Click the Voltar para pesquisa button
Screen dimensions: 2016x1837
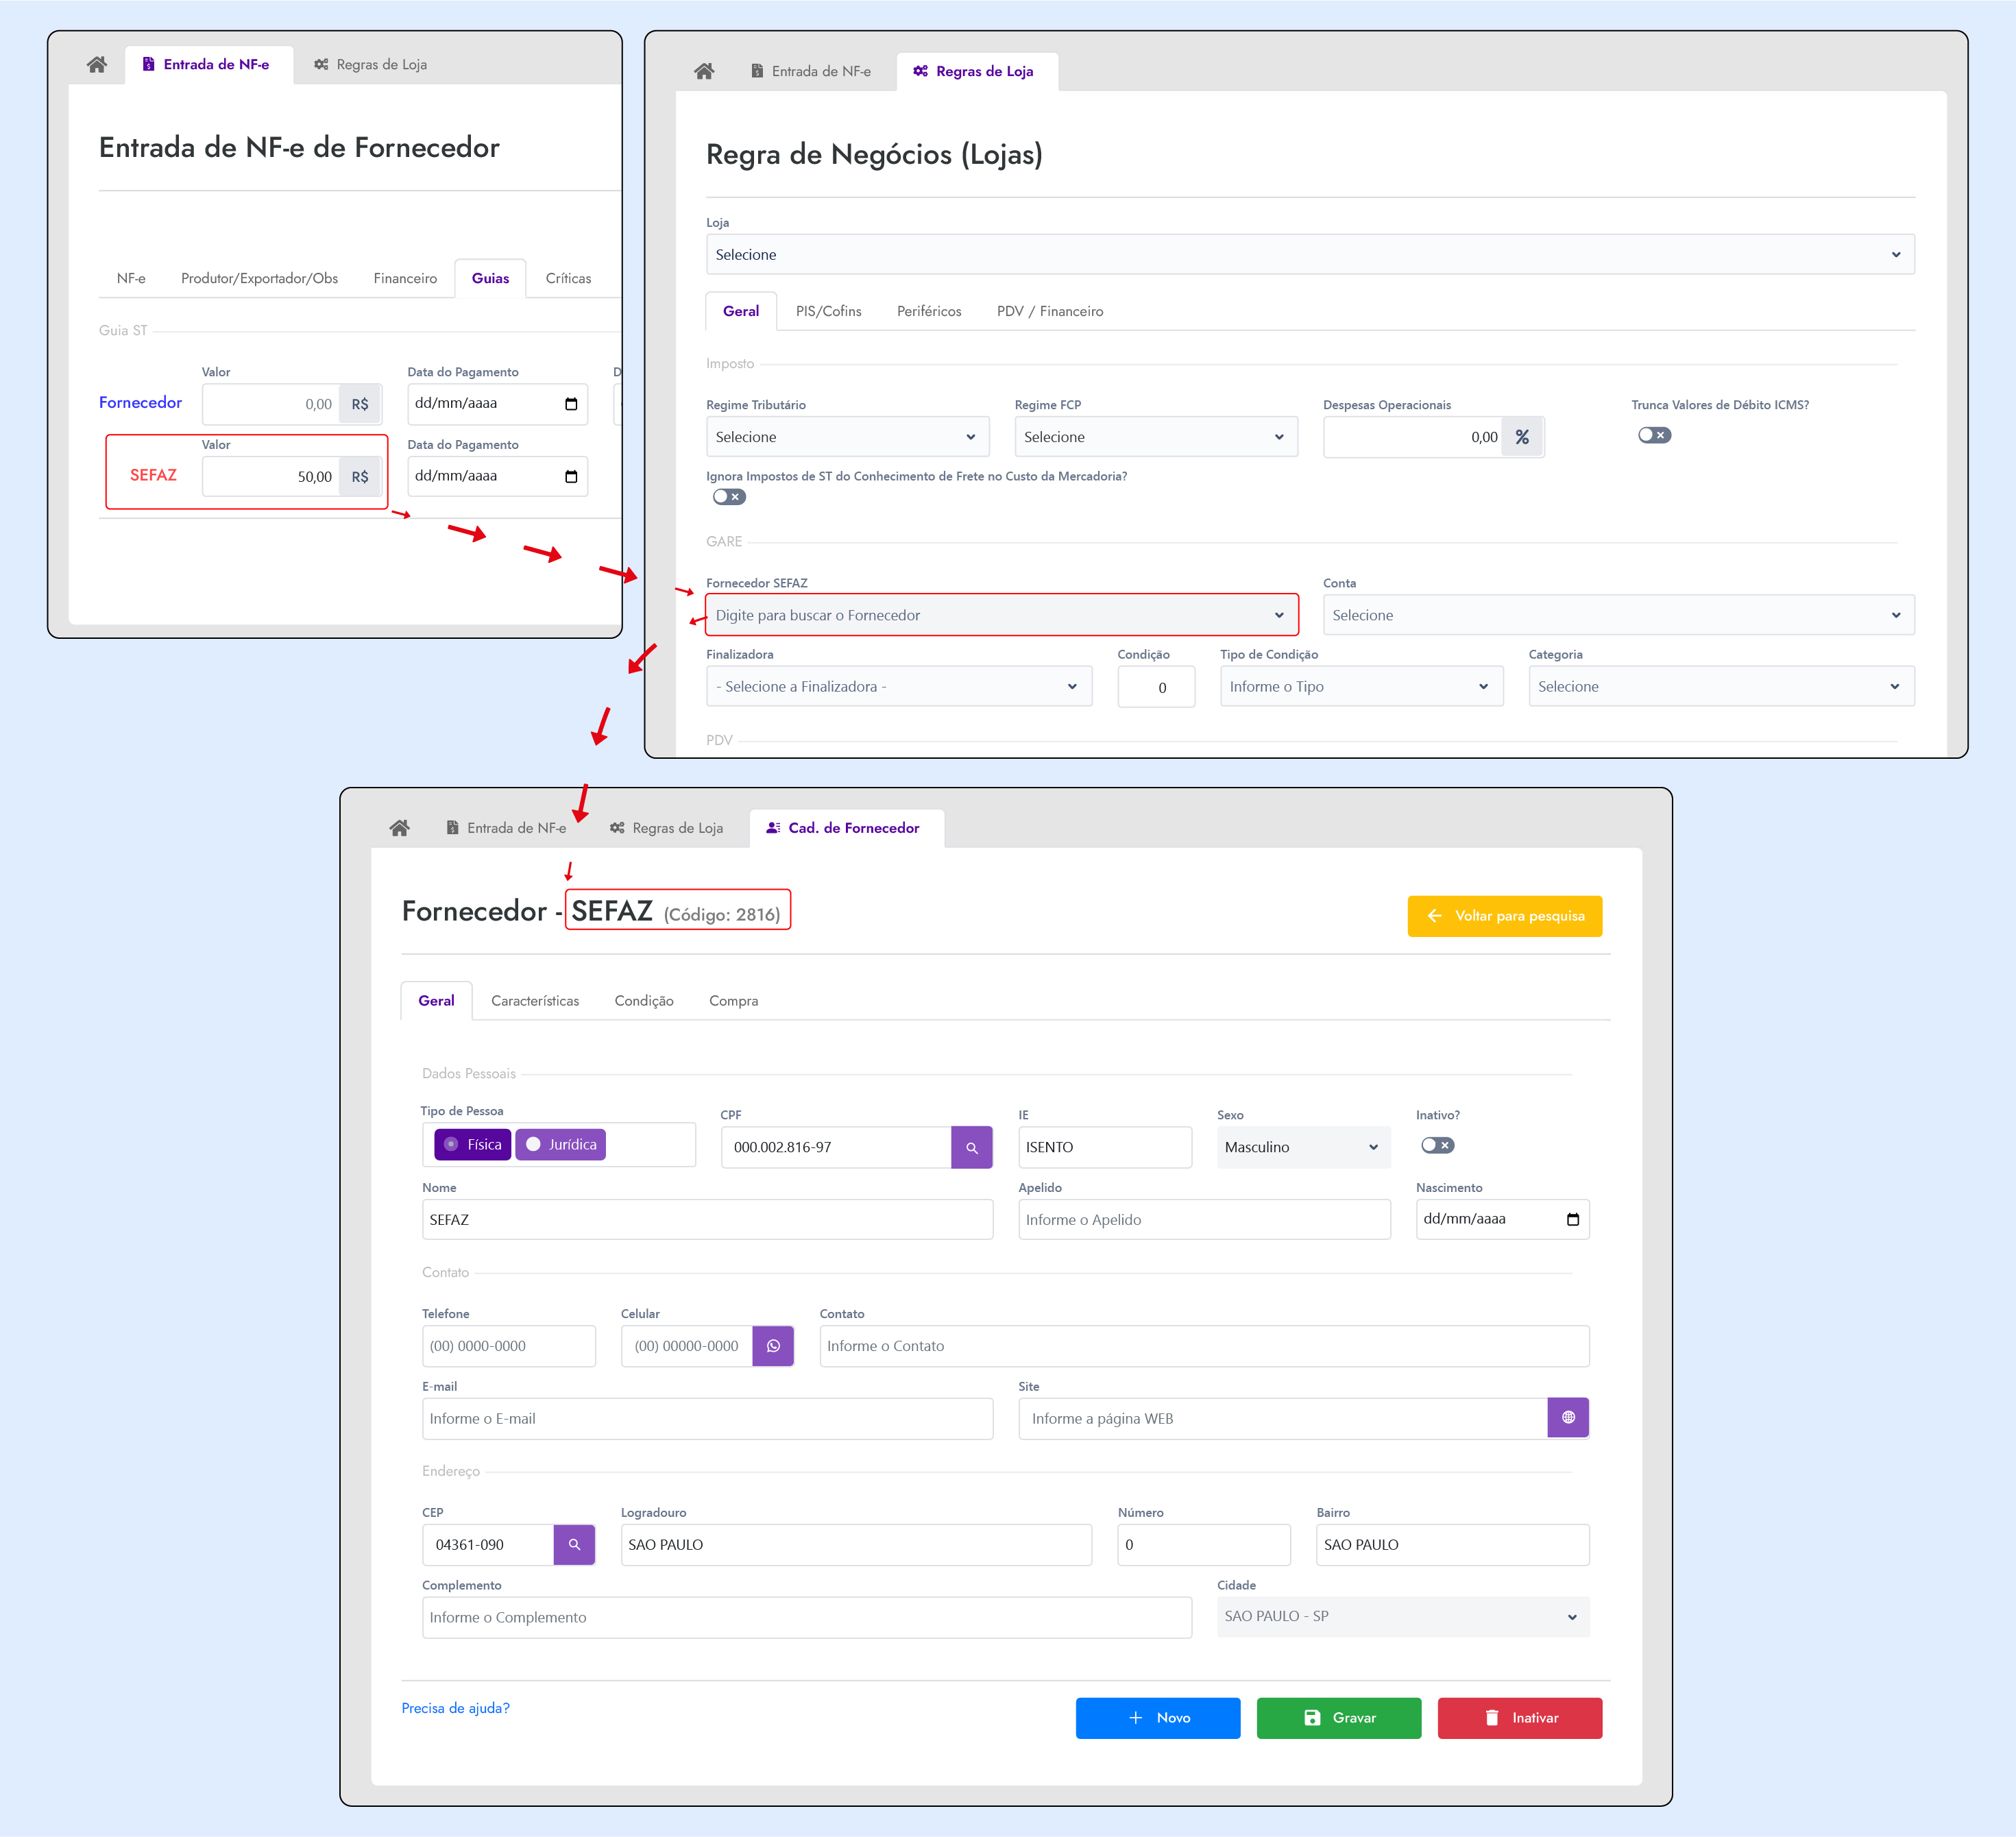[x=1504, y=916]
